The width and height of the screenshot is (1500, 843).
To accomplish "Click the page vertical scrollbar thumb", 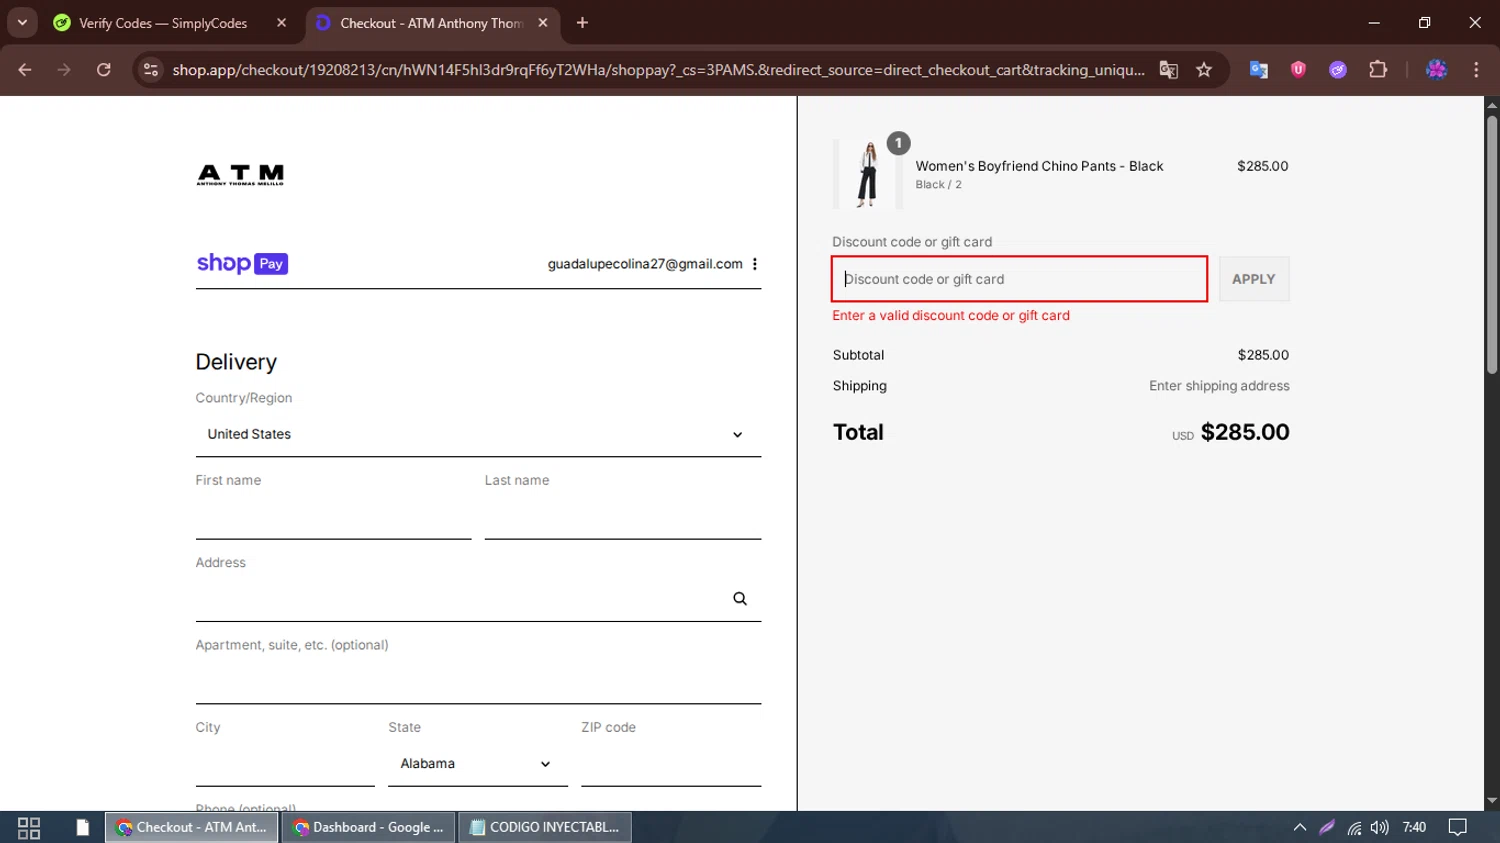I will pyautogui.click(x=1491, y=245).
